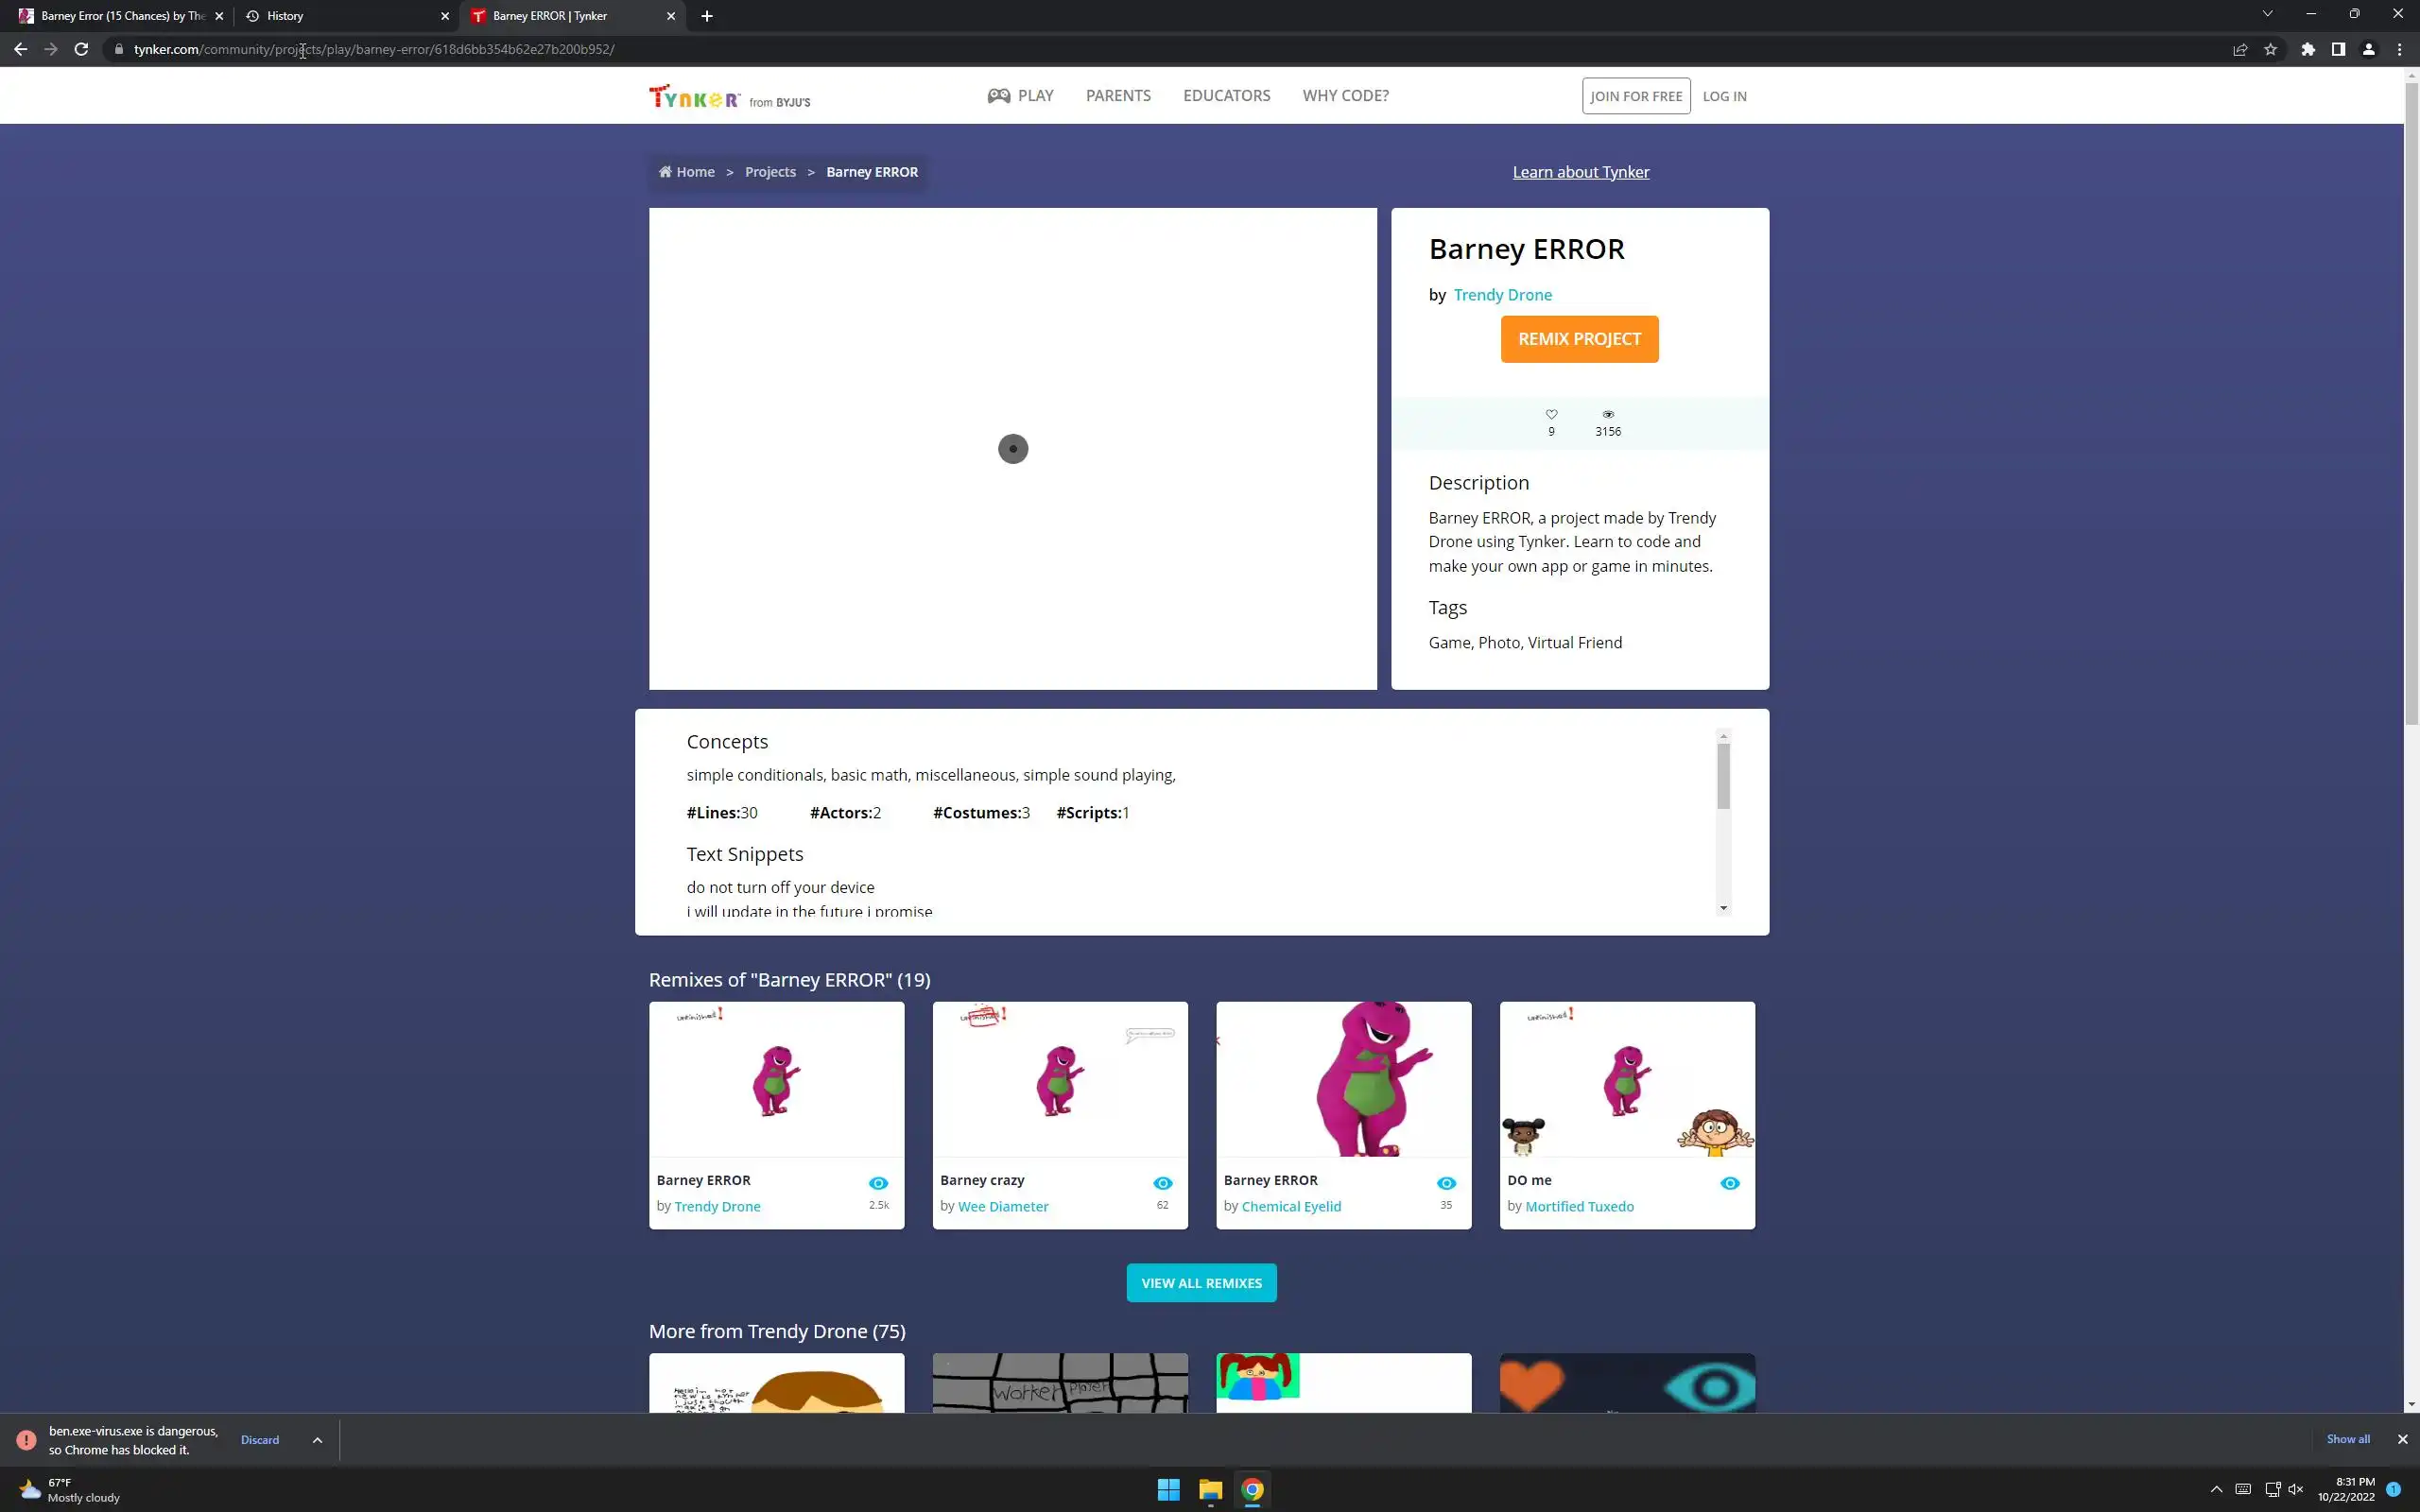Open File Explorer from taskbar
This screenshot has width=2420, height=1512.
pyautogui.click(x=1210, y=1489)
